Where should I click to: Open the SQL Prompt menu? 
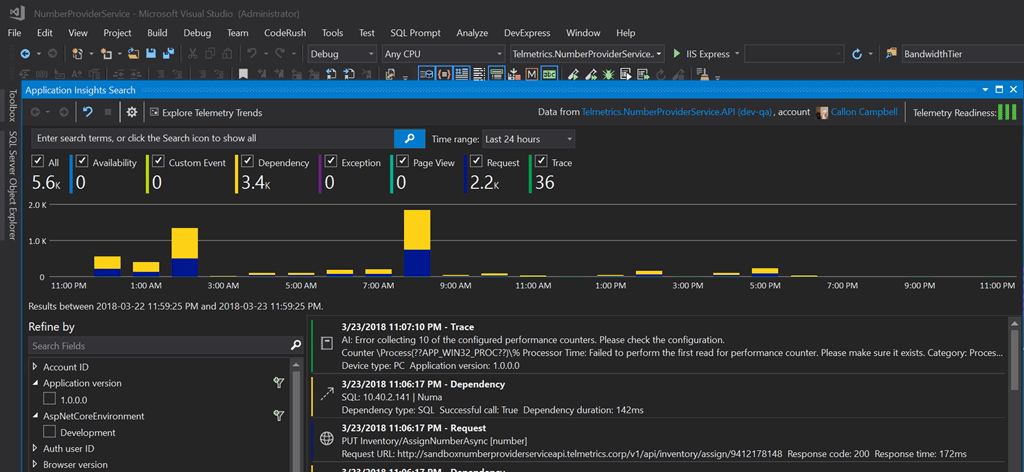pyautogui.click(x=413, y=33)
